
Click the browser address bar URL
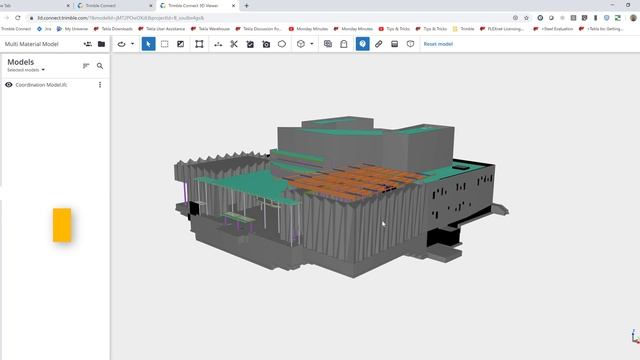pyautogui.click(x=120, y=18)
